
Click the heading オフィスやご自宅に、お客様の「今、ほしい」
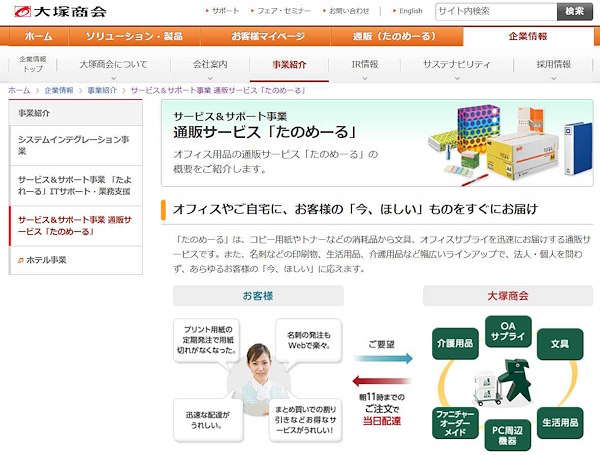click(x=355, y=209)
